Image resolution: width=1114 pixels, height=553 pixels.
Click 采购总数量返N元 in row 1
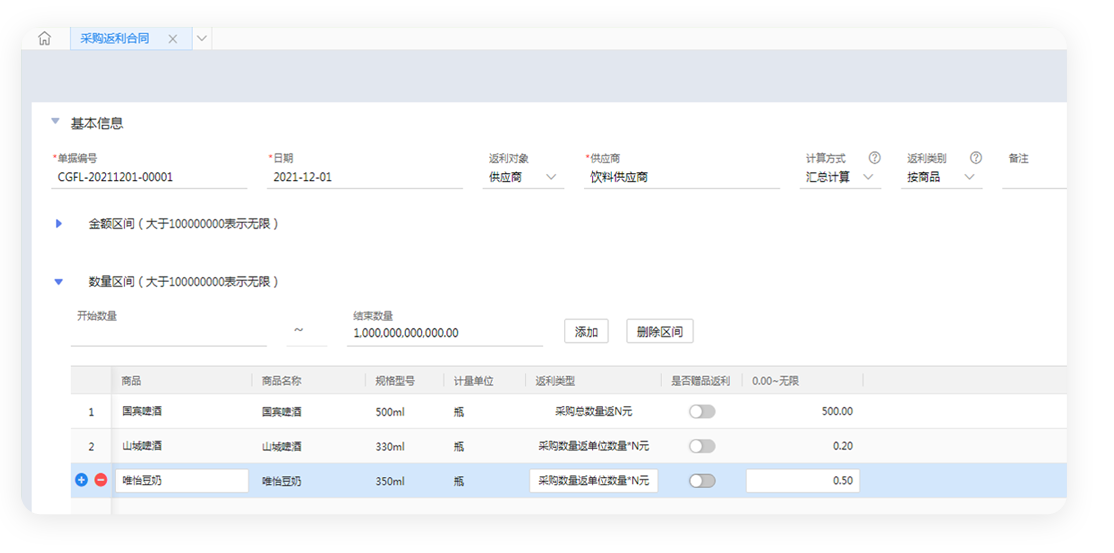593,412
